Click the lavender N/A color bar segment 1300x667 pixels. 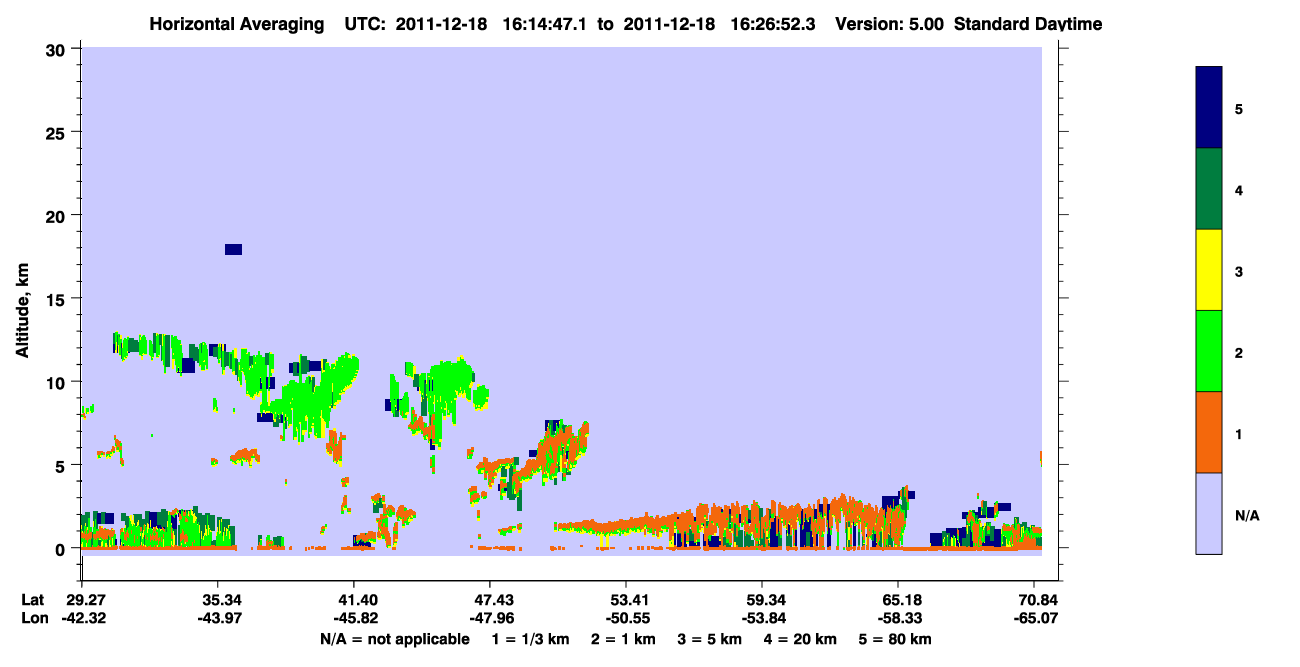[1209, 513]
